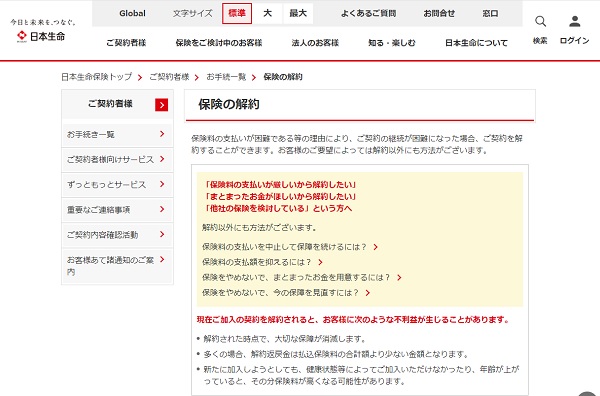Image resolution: width=600 pixels, height=396 pixels.
Task: Click chevron on 重要なご連絡事項 row
Action: click(x=162, y=209)
